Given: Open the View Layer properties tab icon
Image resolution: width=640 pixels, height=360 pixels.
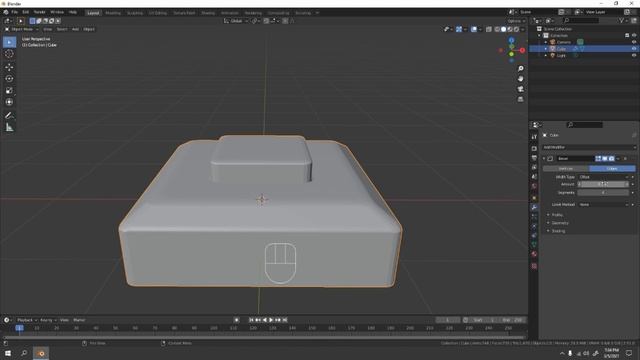Looking at the screenshot, I should pos(534,167).
